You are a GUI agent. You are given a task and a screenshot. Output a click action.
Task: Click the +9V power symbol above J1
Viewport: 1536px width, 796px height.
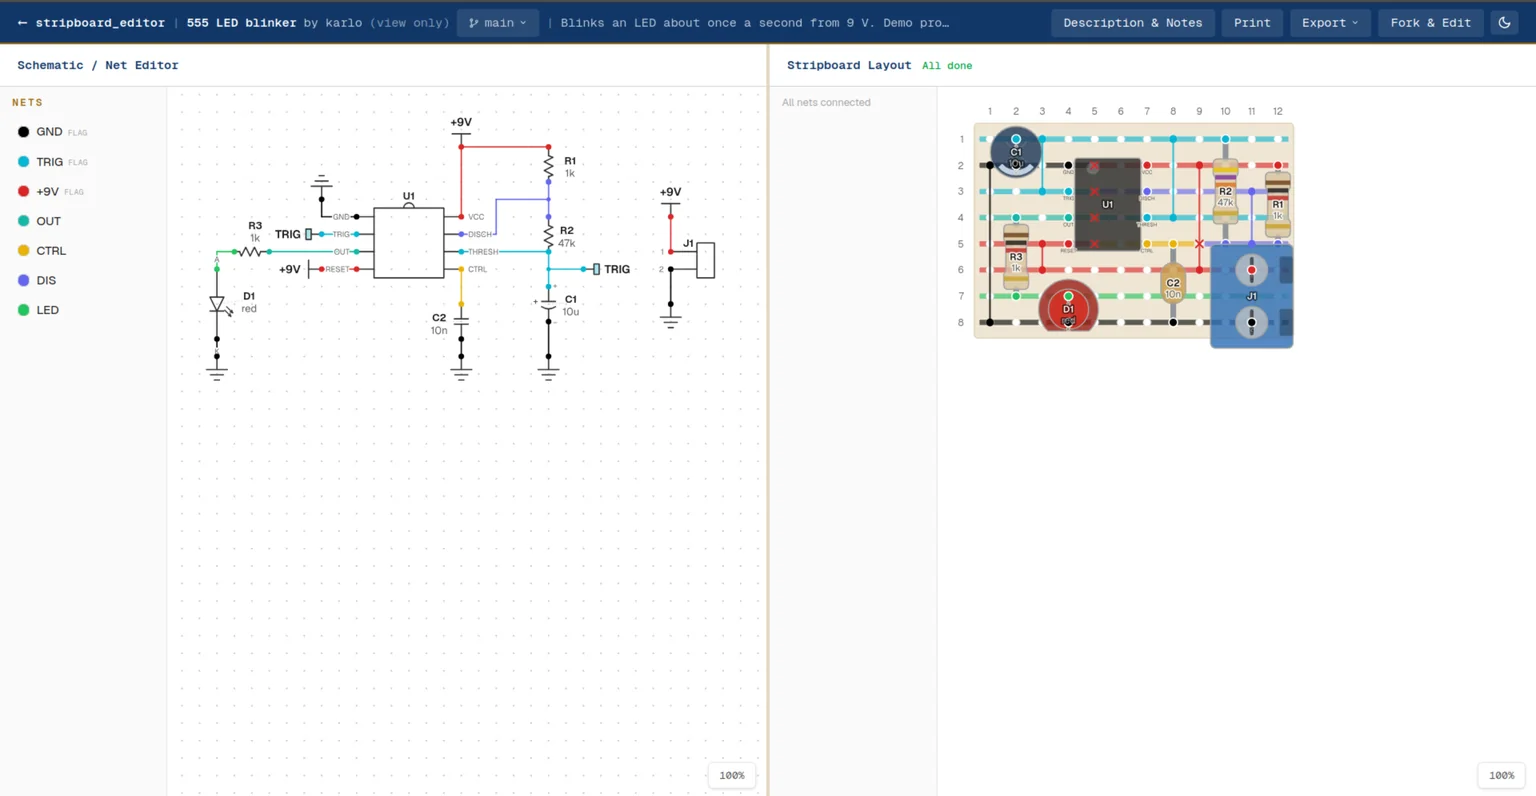point(670,197)
